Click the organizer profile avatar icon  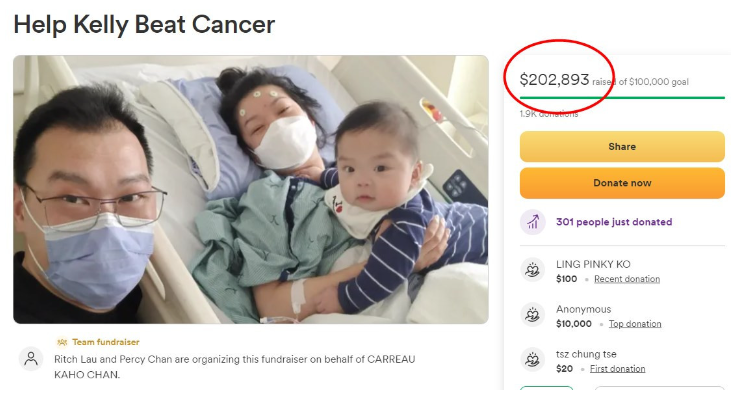coord(31,359)
